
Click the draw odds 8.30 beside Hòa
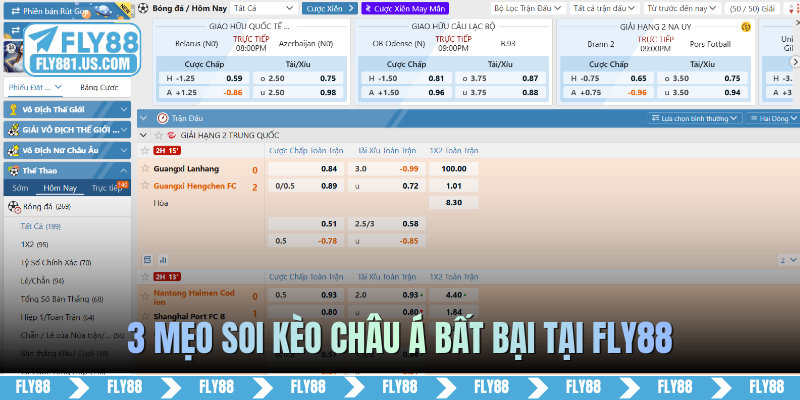[454, 203]
